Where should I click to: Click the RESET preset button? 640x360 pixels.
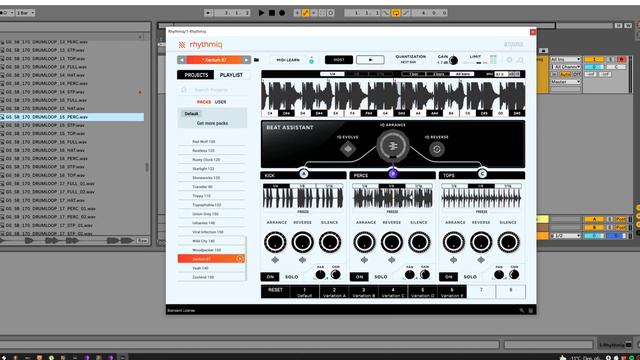click(275, 291)
